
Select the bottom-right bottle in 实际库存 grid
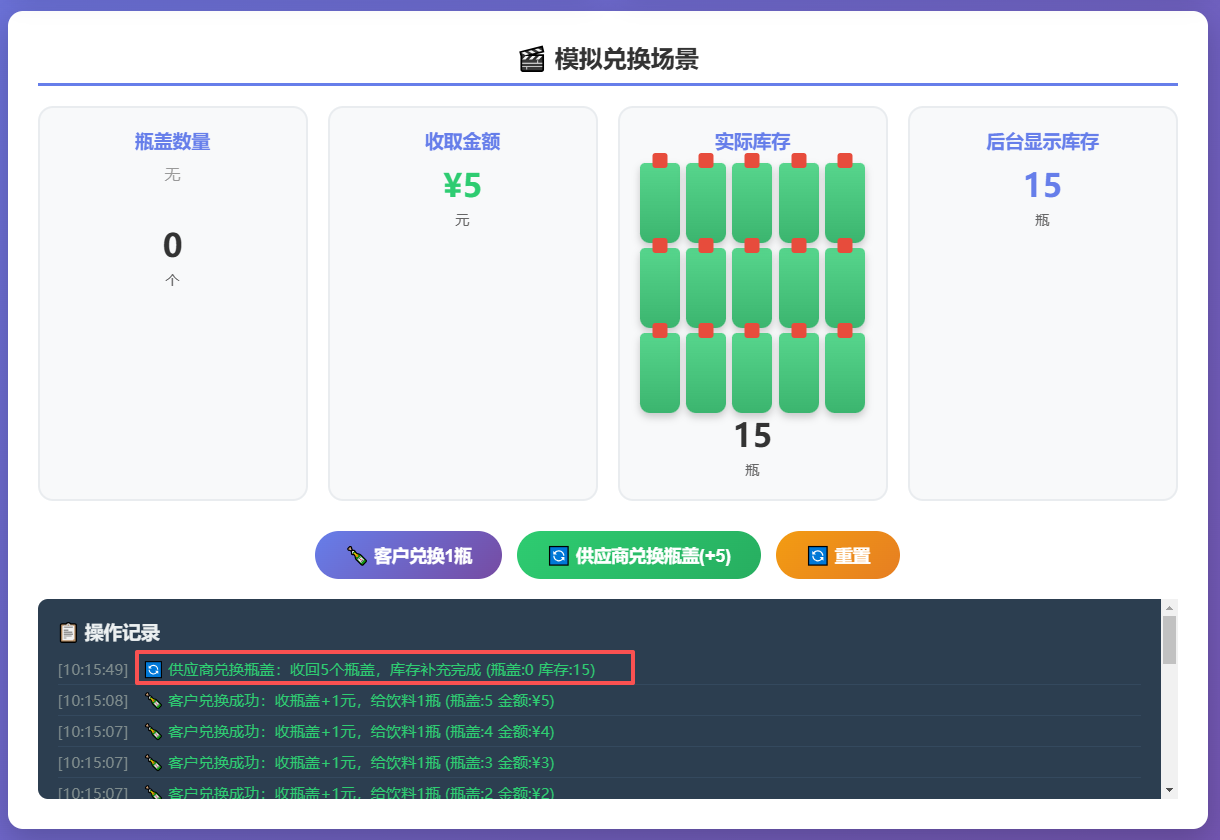pos(844,371)
